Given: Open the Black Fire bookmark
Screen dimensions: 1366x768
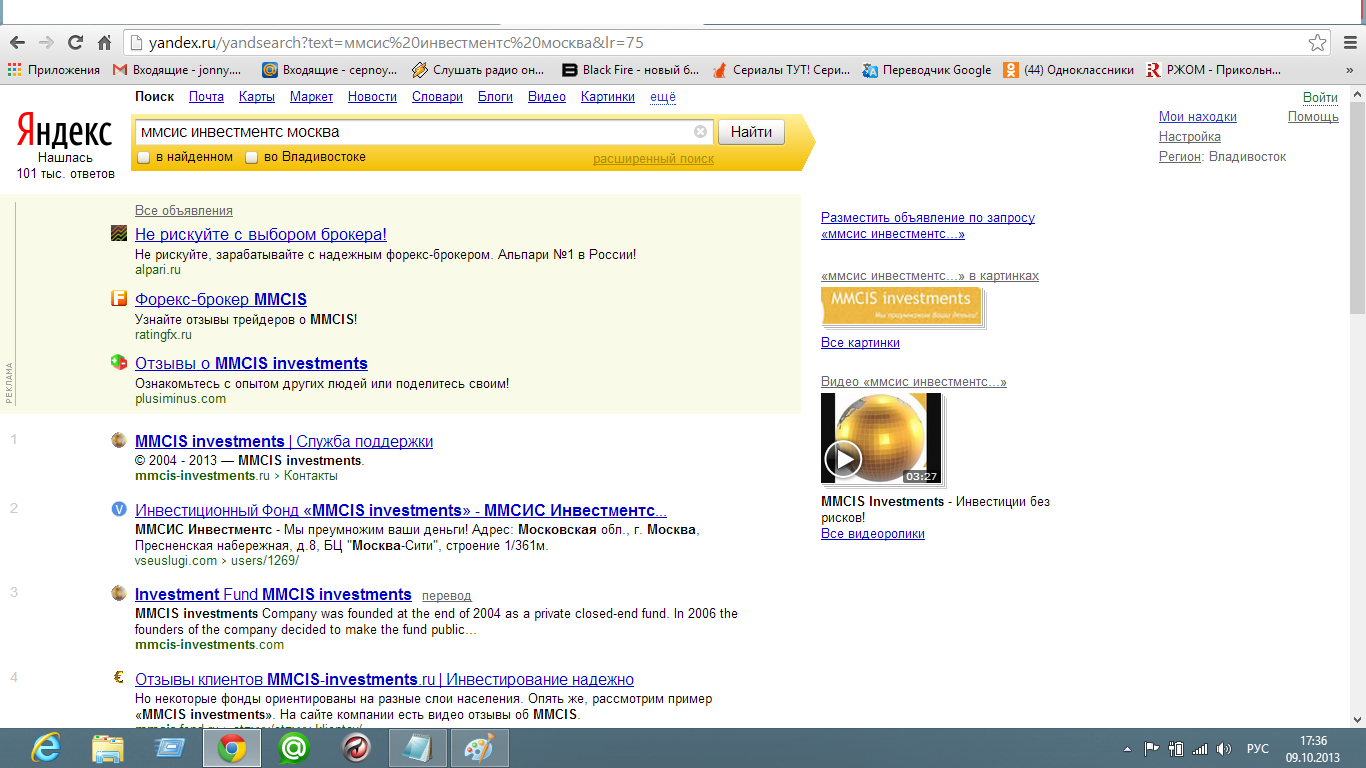Looking at the screenshot, I should (x=631, y=70).
